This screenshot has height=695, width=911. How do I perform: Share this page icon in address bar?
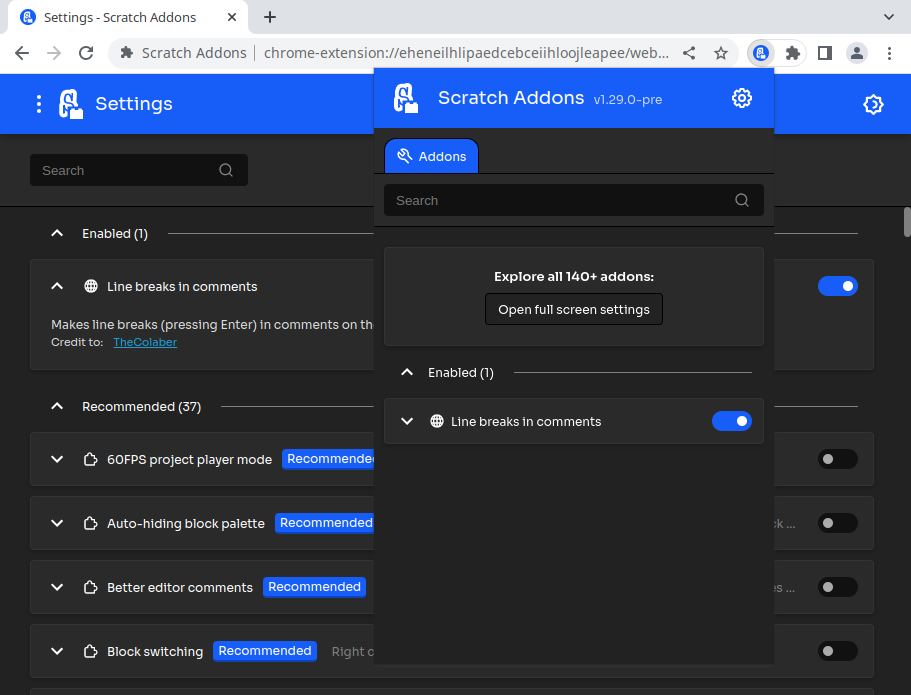689,53
